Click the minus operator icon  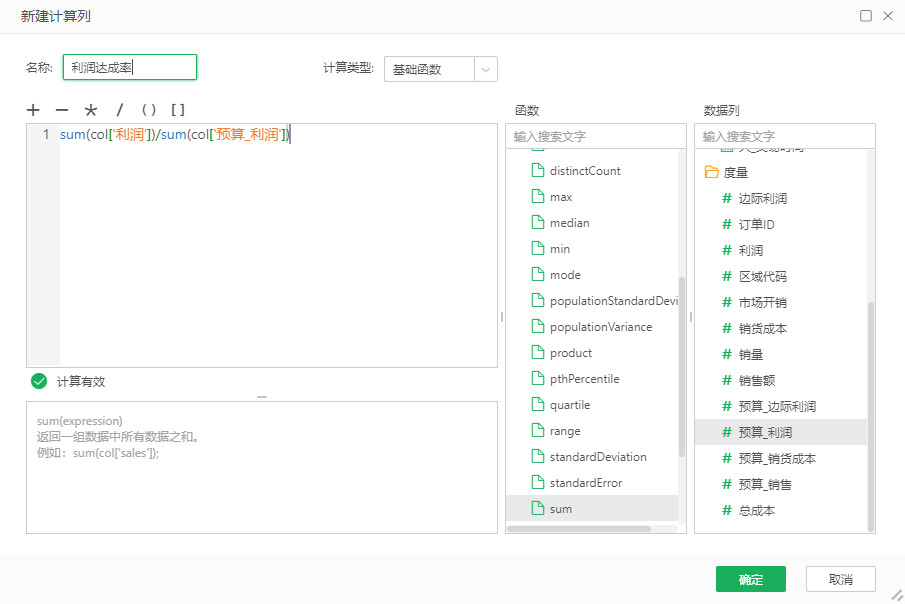pyautogui.click(x=62, y=110)
